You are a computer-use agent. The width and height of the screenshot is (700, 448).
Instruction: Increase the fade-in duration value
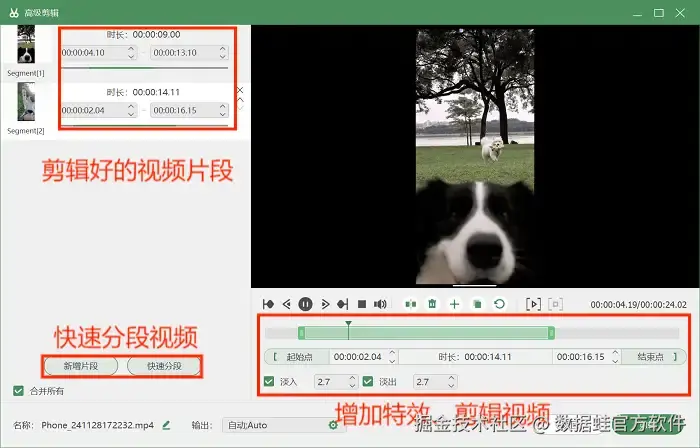[x=352, y=378]
